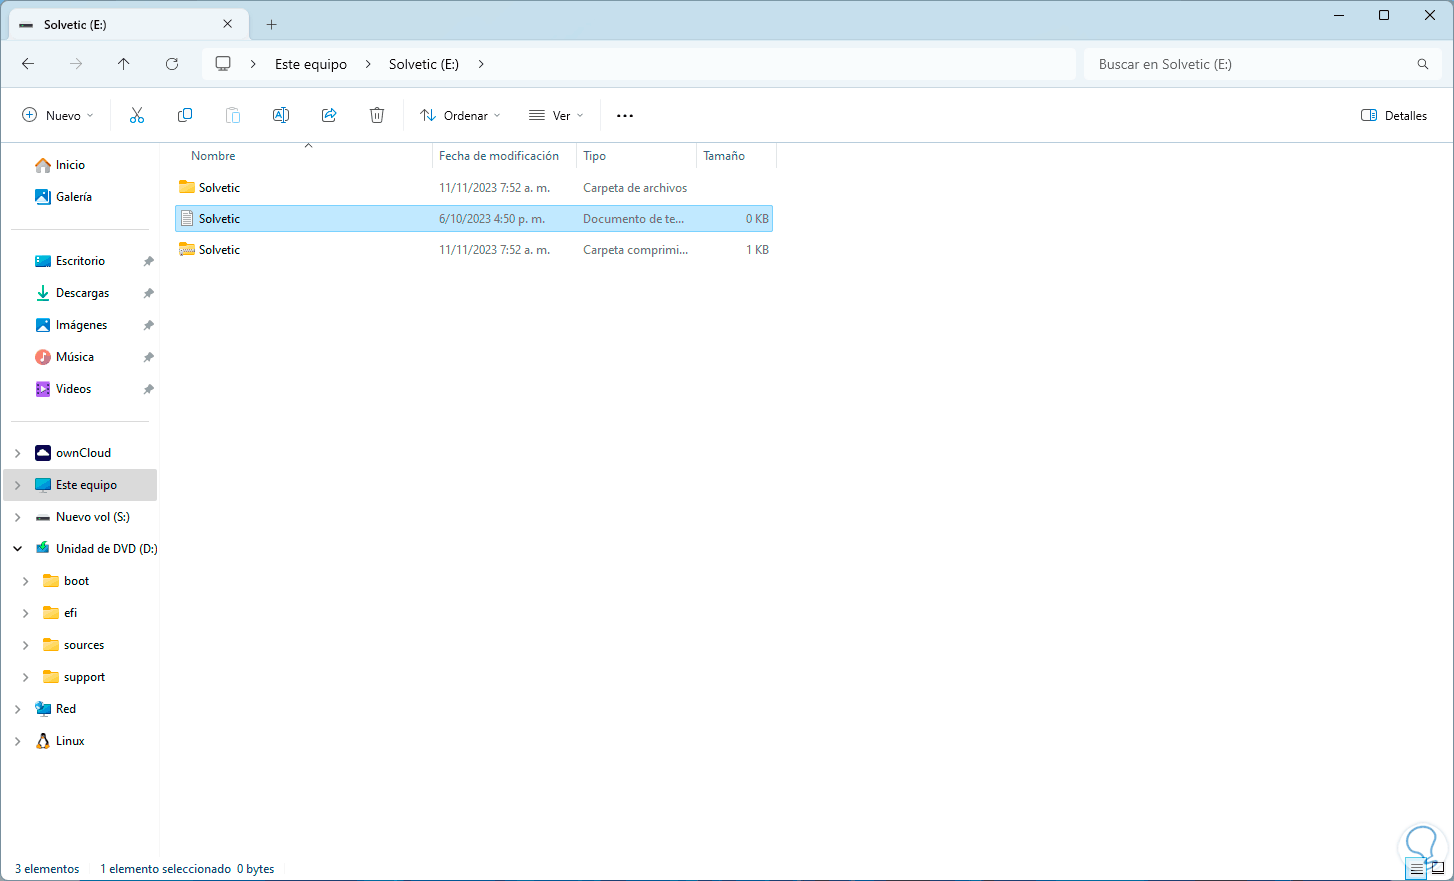1454x881 pixels.
Task: Click Solvetic (E:) in the address bar
Action: [424, 64]
